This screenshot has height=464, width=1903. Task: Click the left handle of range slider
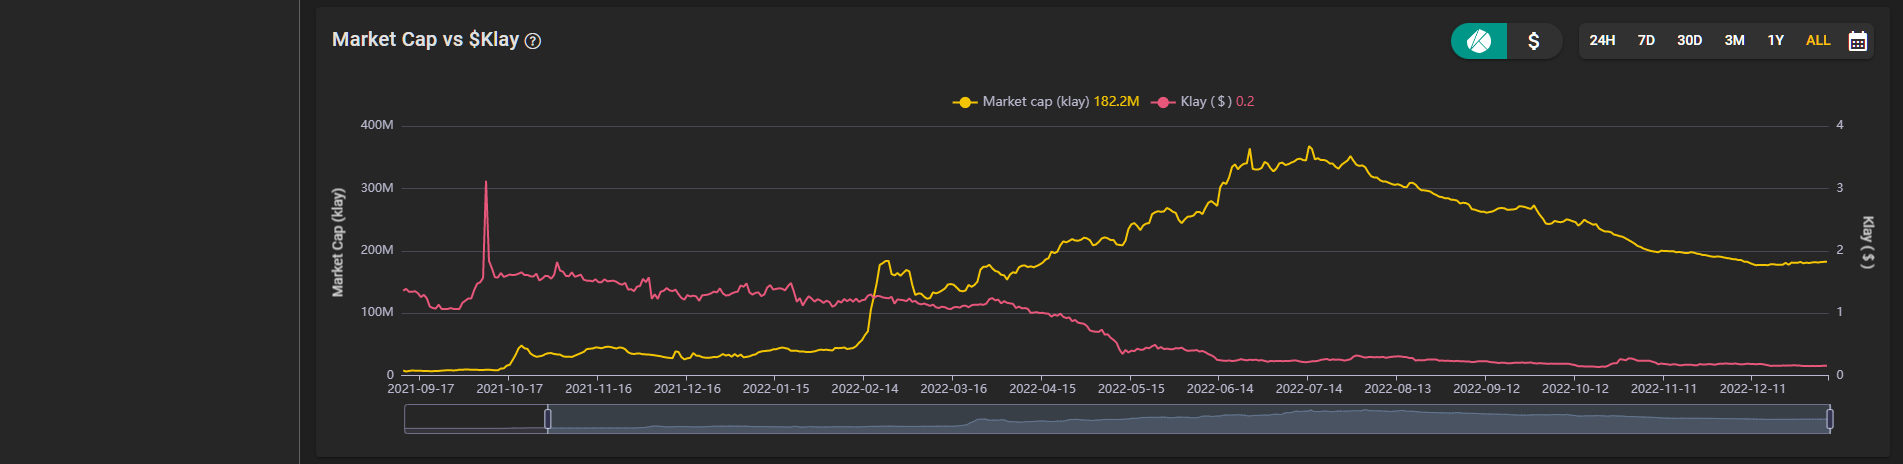tap(547, 419)
